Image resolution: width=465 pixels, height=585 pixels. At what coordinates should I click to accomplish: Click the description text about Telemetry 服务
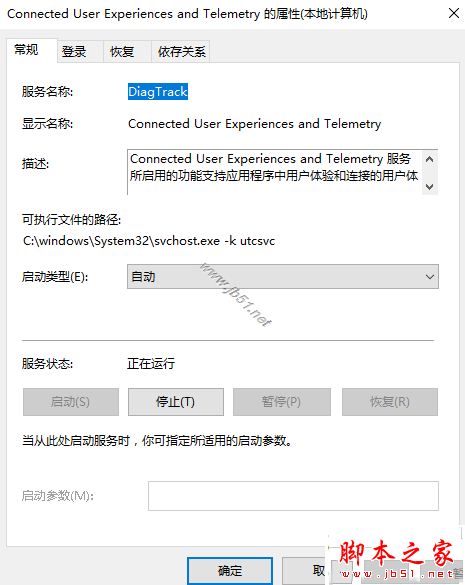coord(274,167)
